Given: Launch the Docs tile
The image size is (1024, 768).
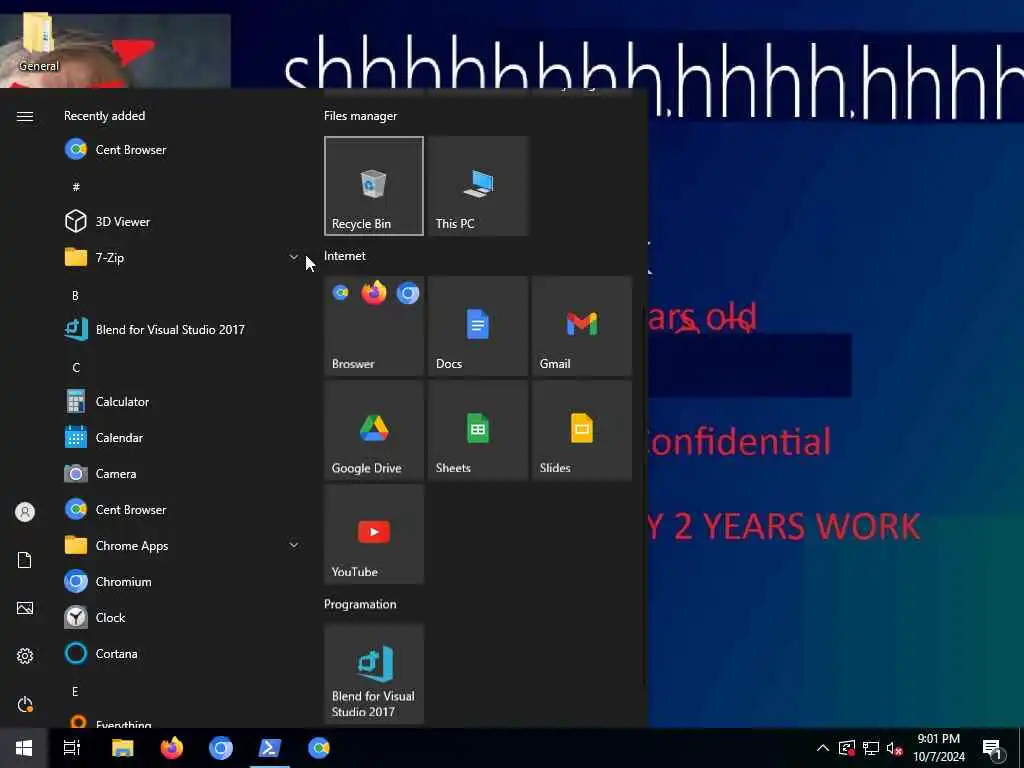Looking at the screenshot, I should point(478,326).
